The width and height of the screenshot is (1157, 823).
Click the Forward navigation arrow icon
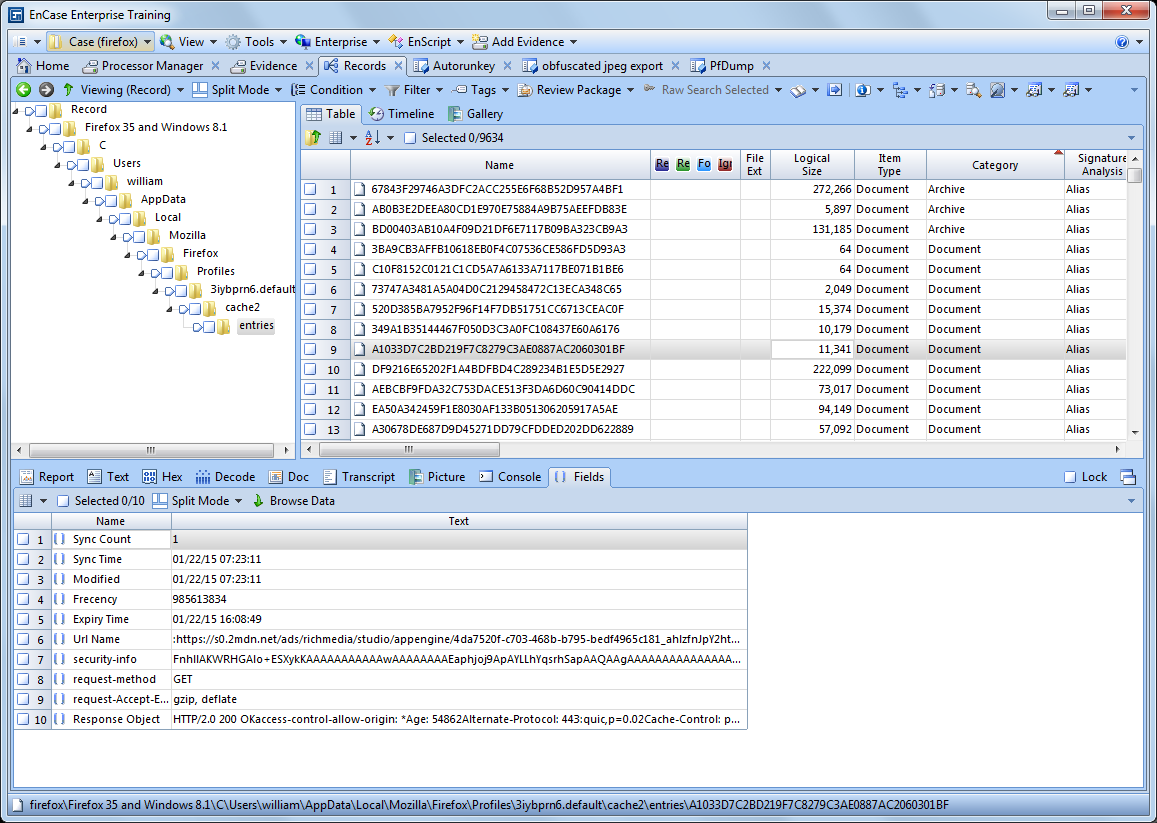(46, 89)
